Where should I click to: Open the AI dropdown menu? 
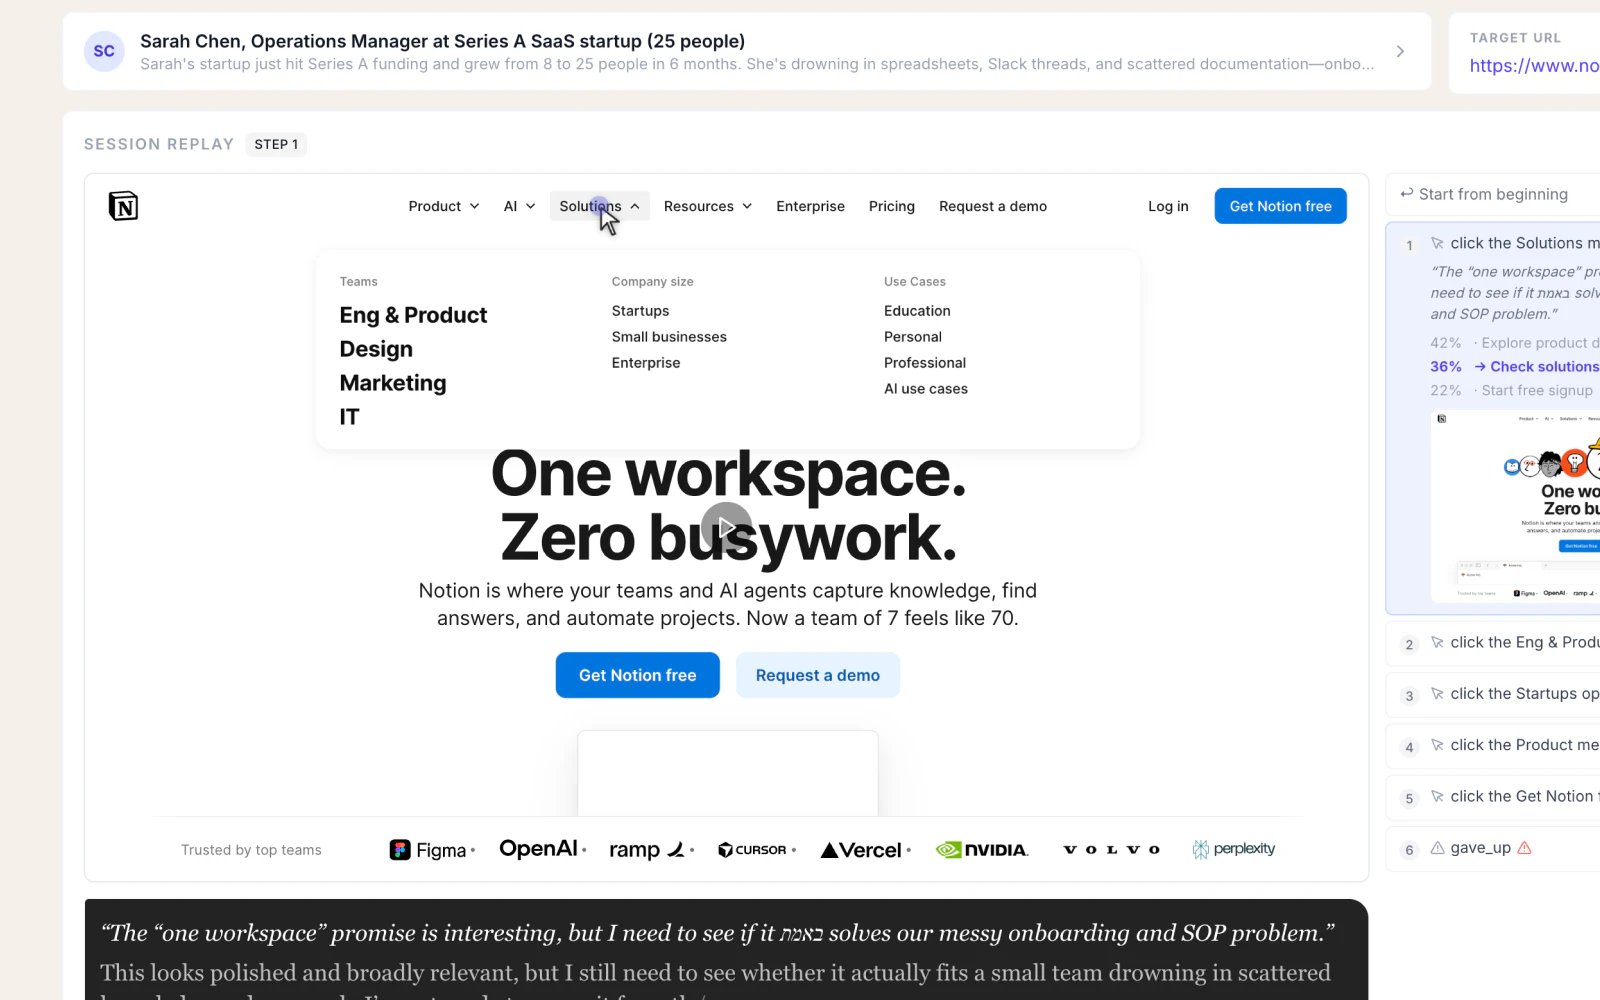point(519,206)
